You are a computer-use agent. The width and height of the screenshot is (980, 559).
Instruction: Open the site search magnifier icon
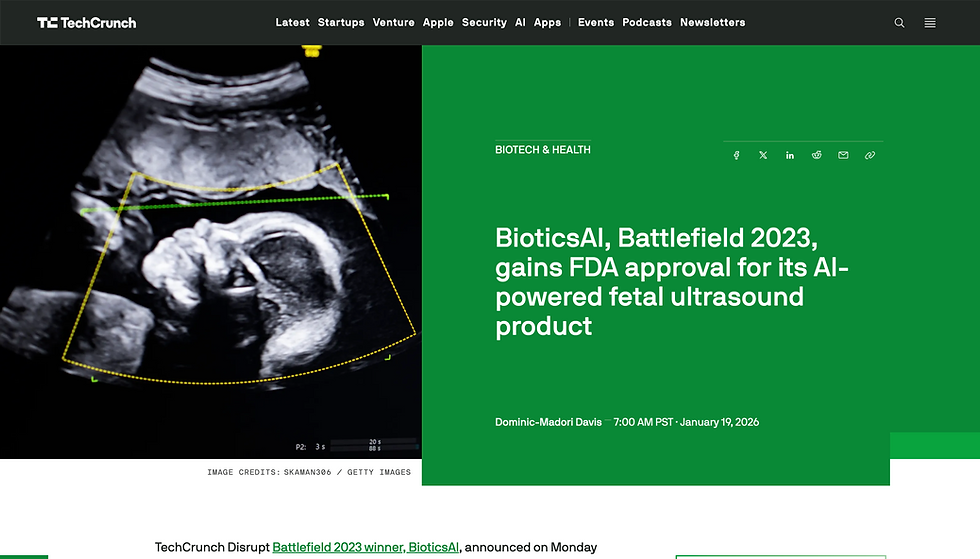pyautogui.click(x=899, y=23)
